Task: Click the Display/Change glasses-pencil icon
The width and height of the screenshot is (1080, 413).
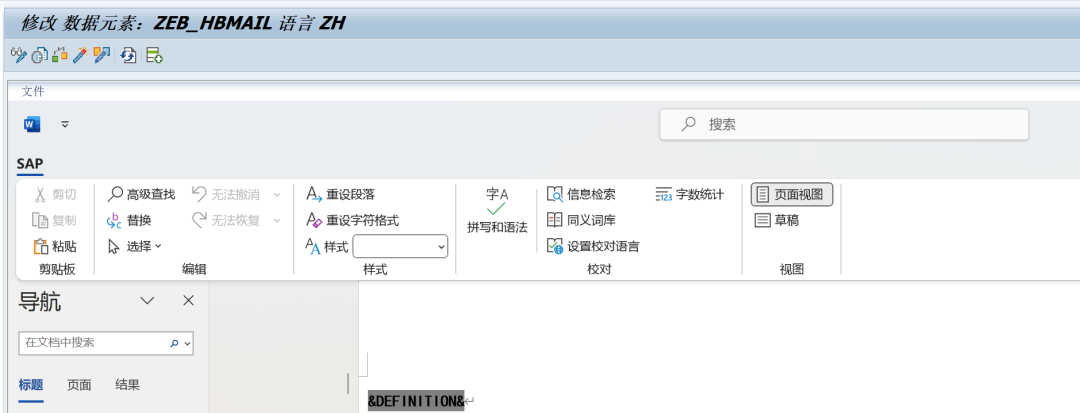Action: (19, 55)
